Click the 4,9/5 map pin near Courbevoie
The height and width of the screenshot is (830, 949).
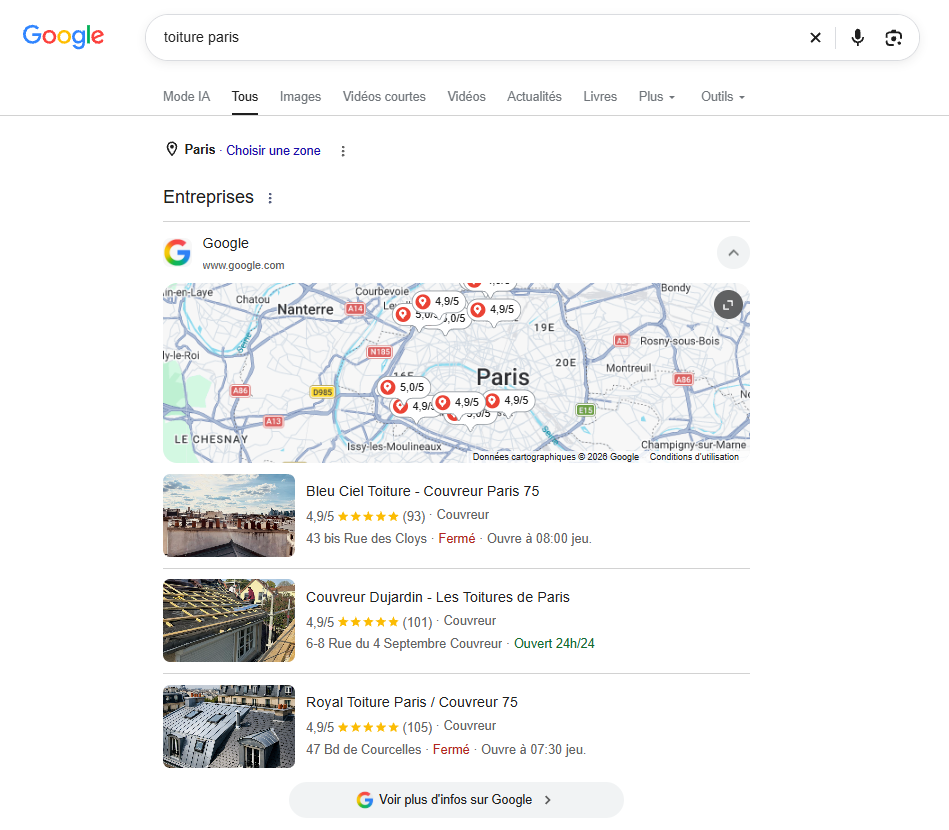pyautogui.click(x=439, y=301)
